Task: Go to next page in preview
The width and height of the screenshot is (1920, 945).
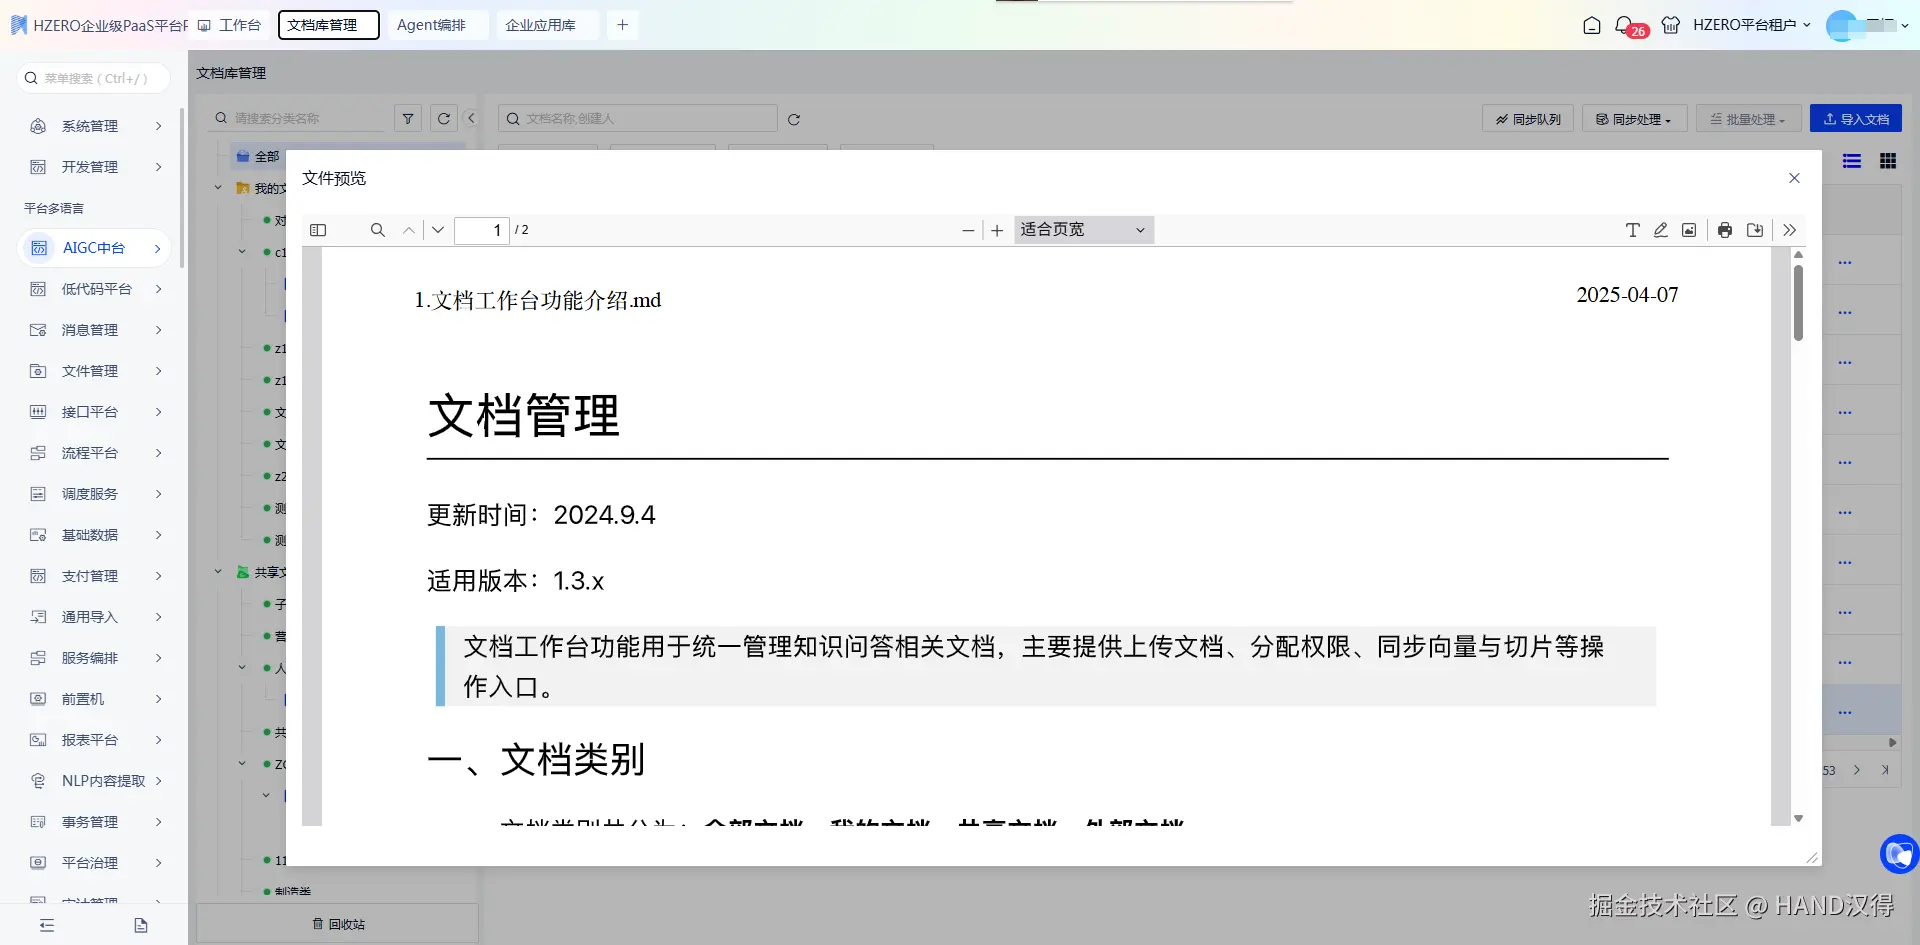Action: click(438, 230)
